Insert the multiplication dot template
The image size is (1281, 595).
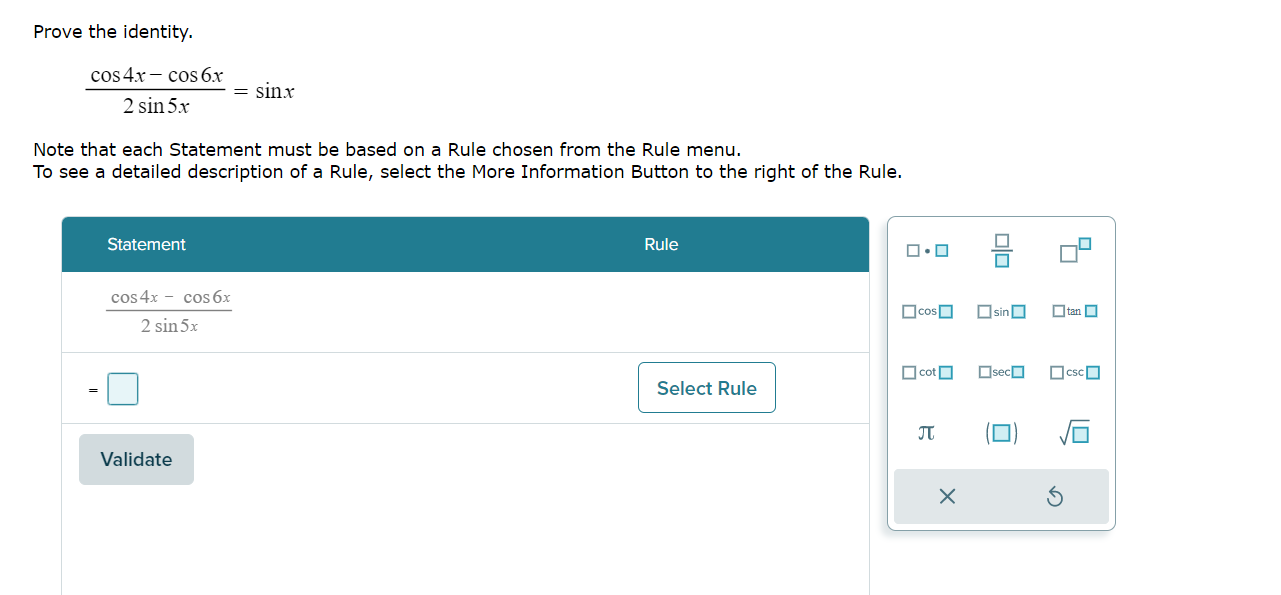927,250
